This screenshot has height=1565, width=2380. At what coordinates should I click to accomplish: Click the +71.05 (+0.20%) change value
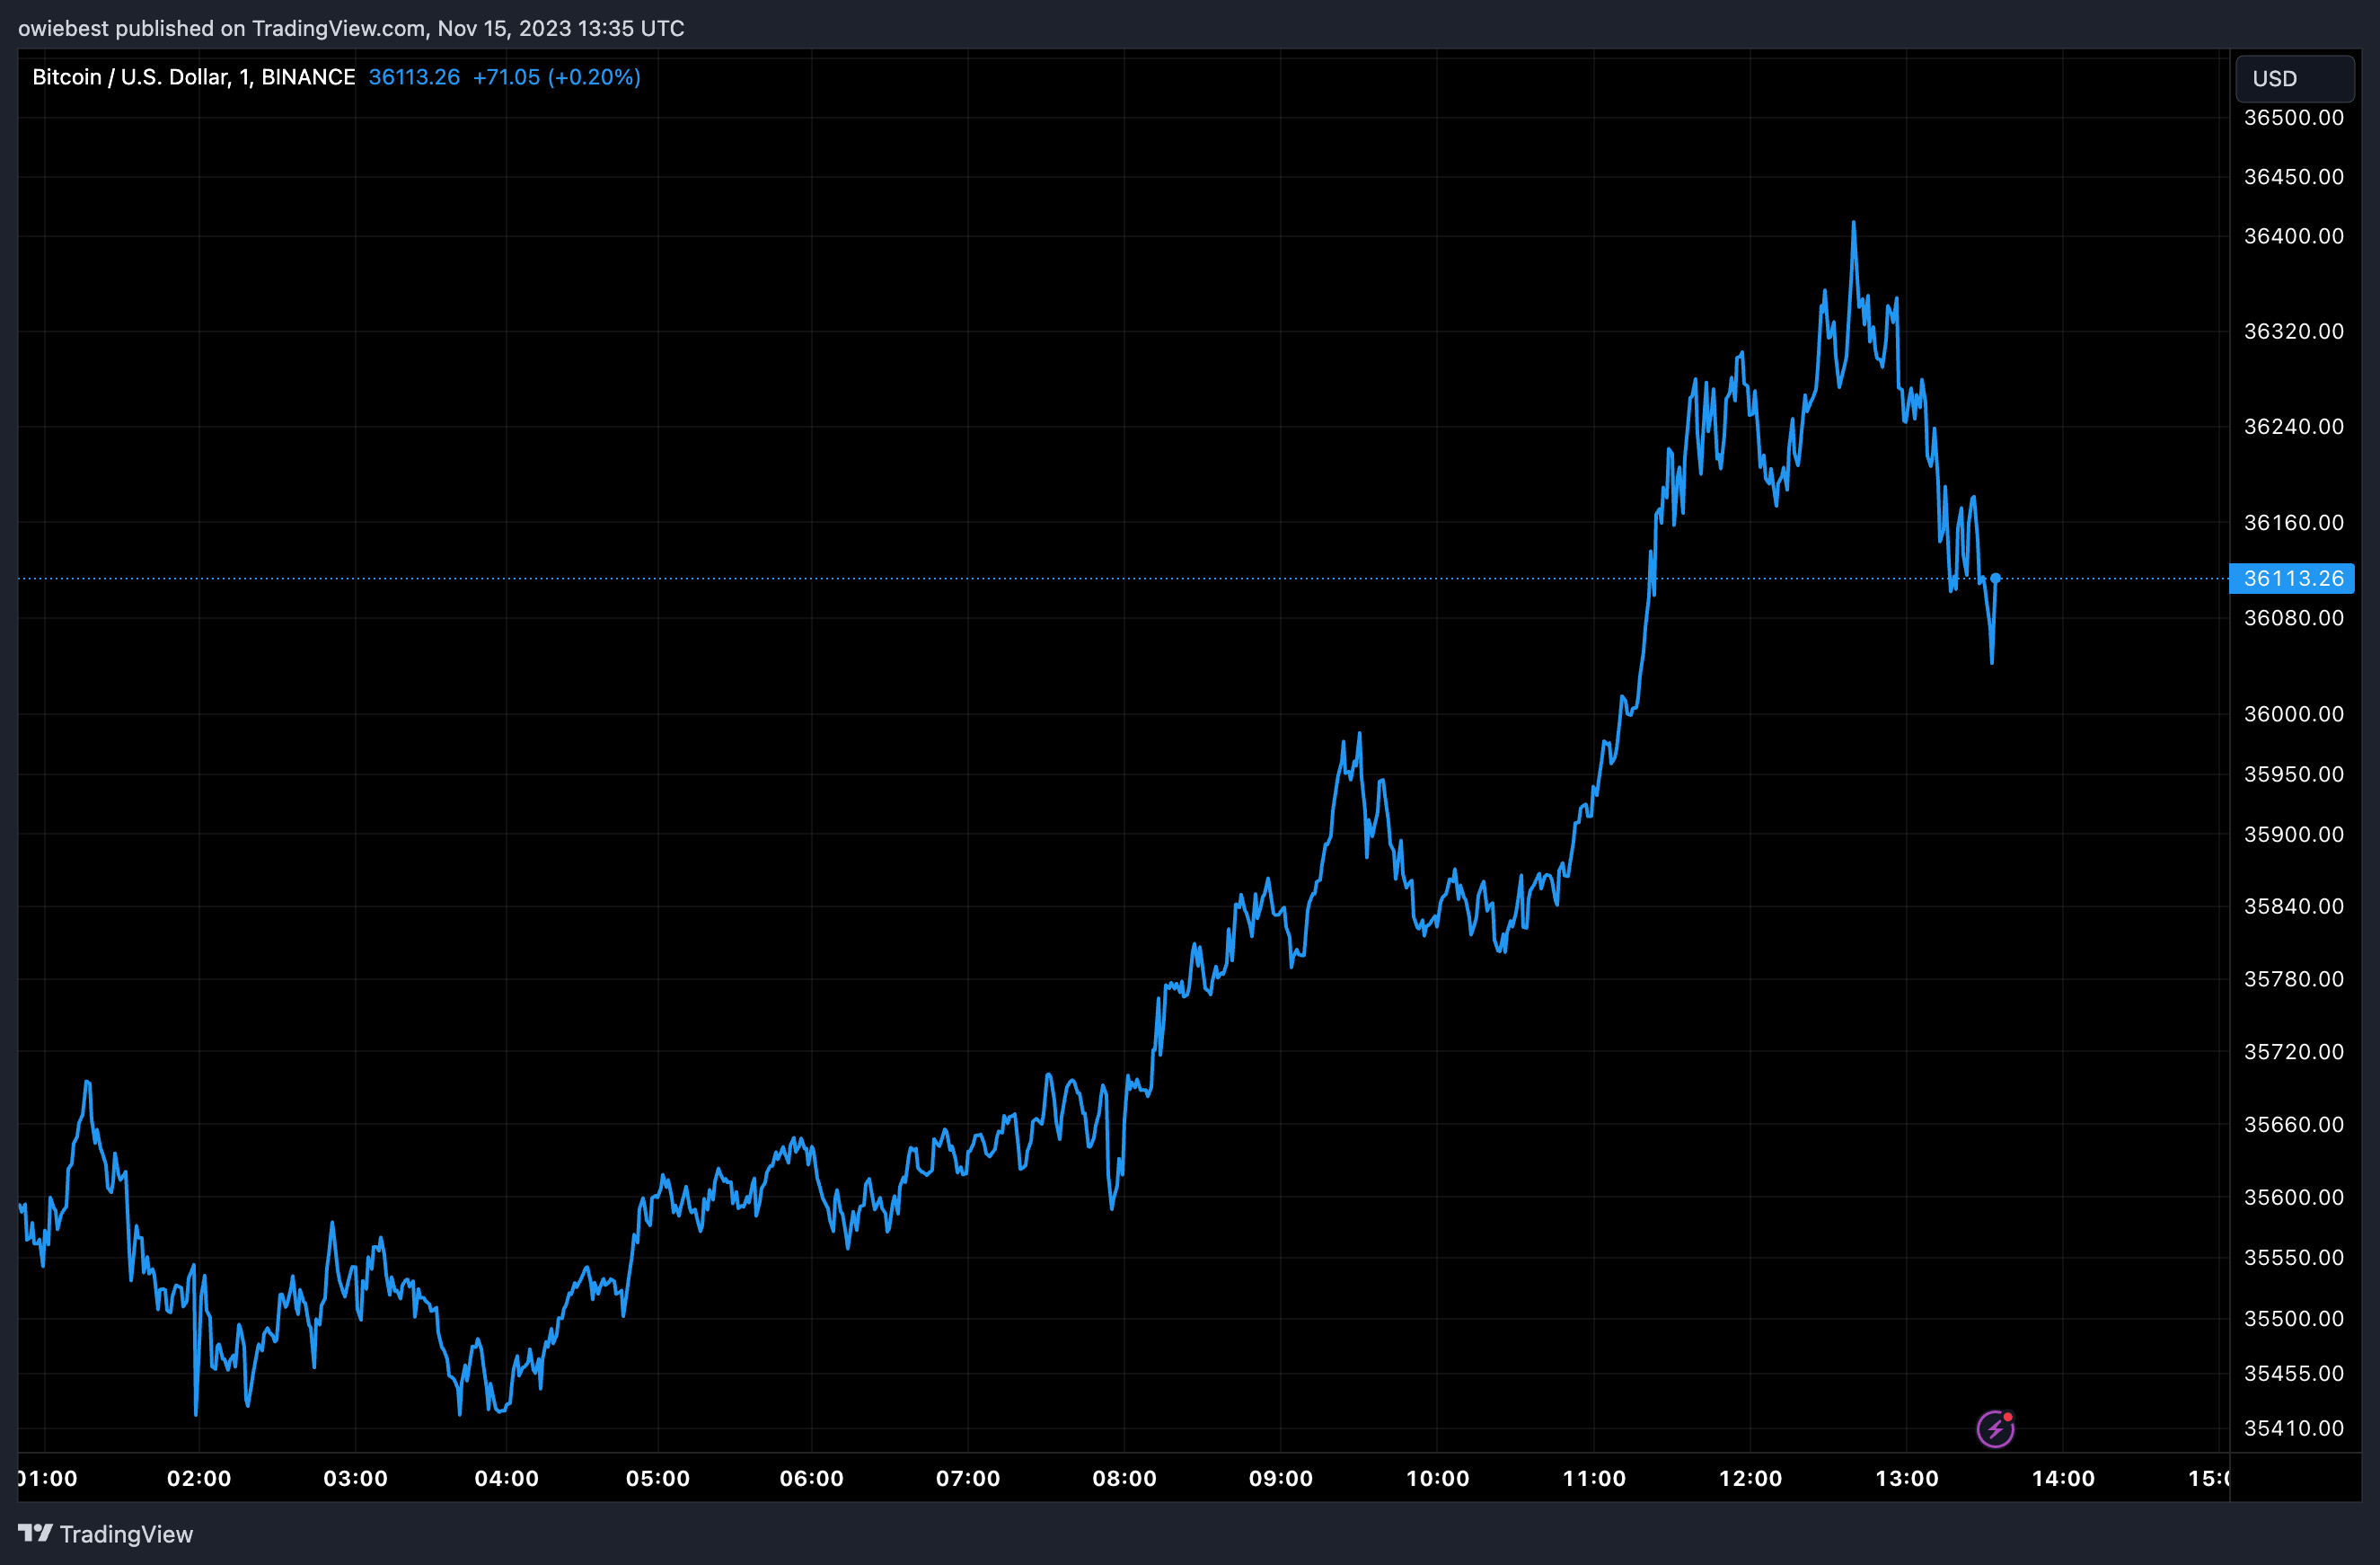(556, 77)
